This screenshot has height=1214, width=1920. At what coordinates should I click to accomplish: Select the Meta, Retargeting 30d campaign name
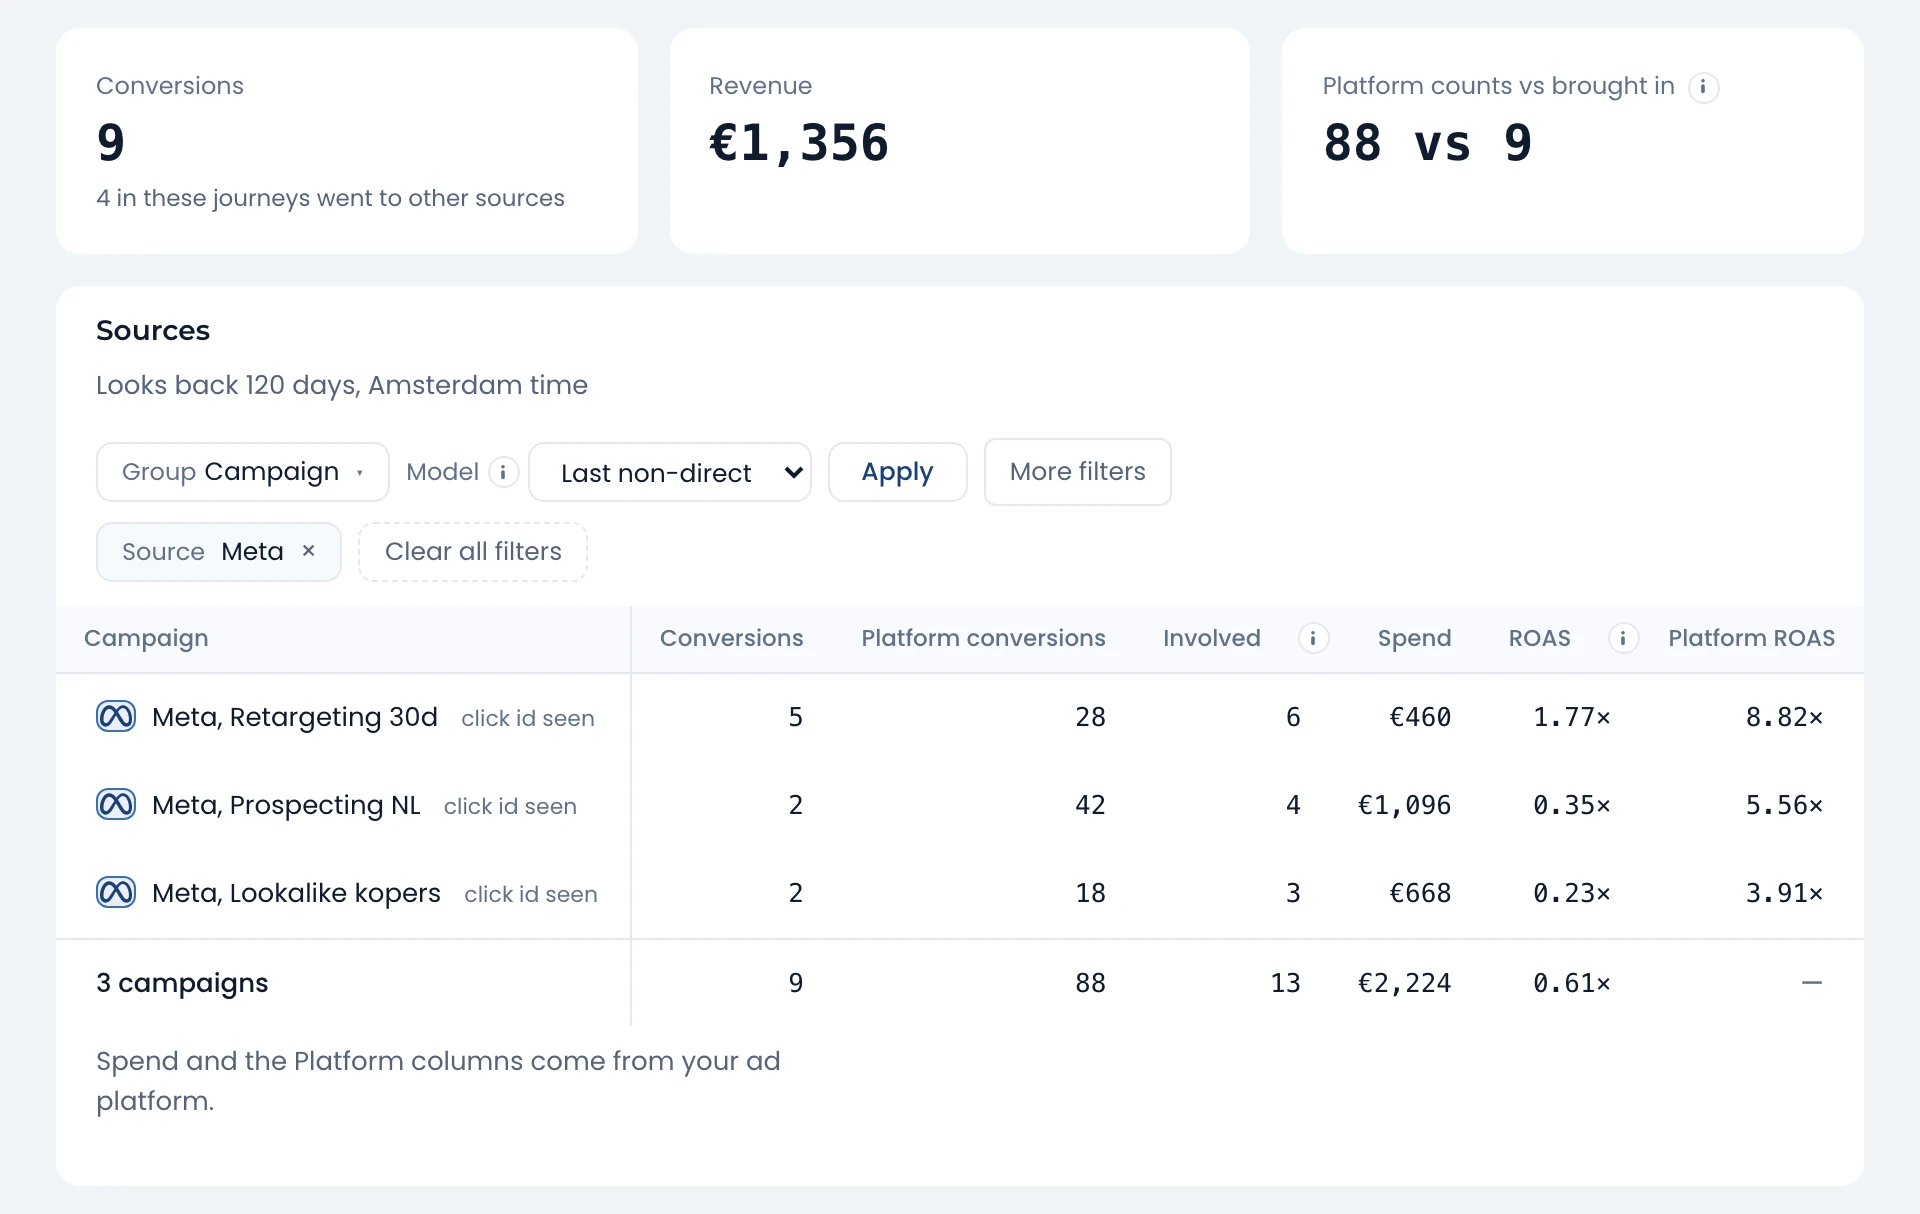coord(295,717)
